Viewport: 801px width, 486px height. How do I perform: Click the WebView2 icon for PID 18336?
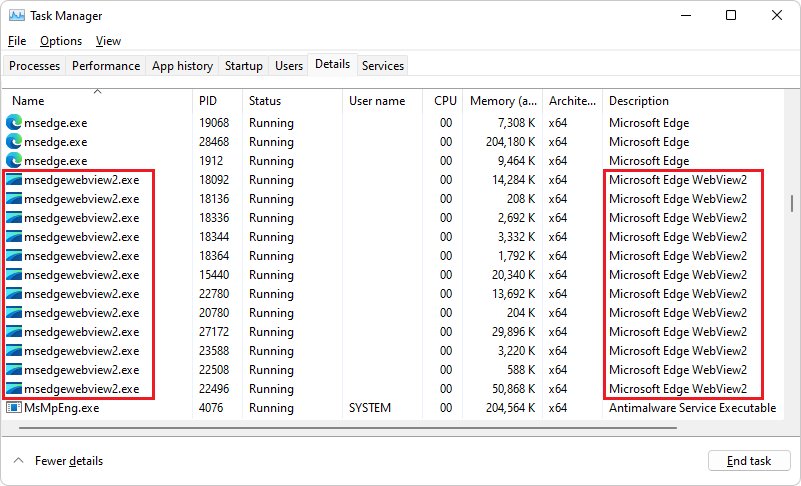point(14,218)
